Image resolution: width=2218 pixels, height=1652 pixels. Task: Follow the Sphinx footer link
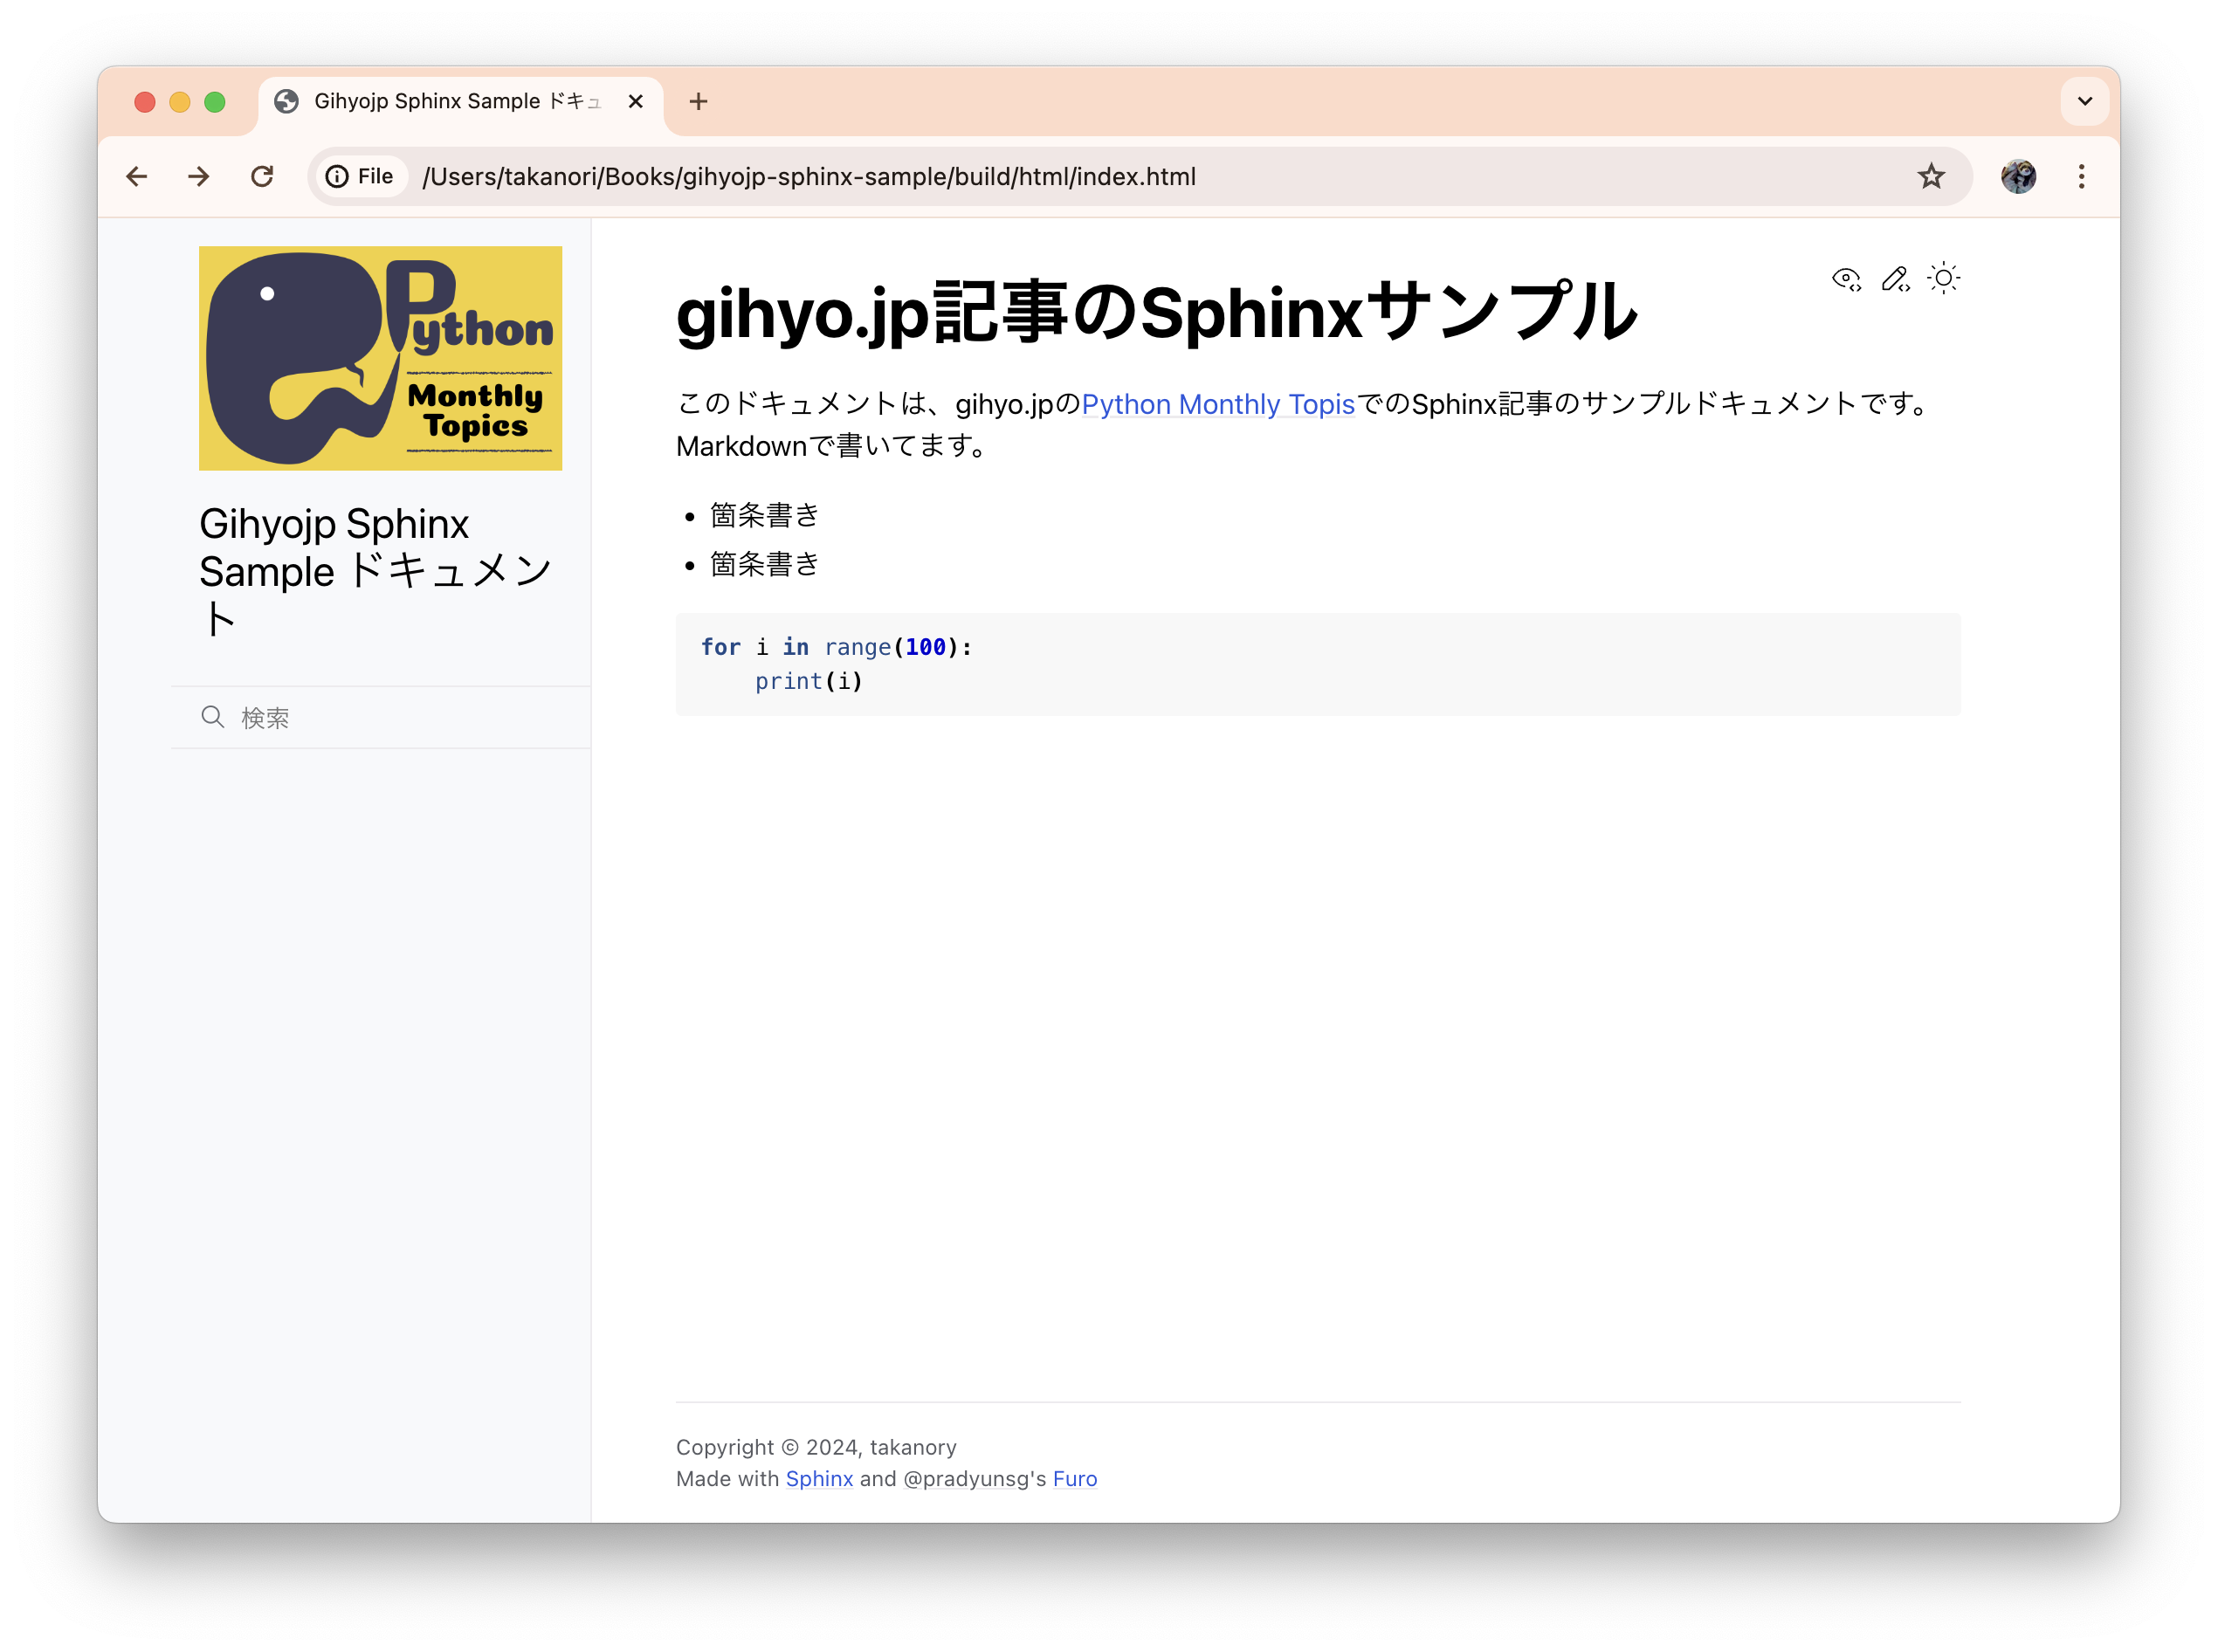click(x=818, y=1478)
